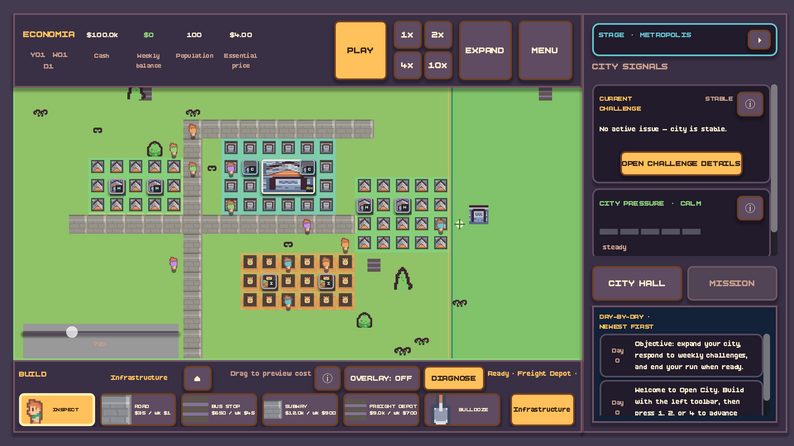Select the pine tree near farm plots

403,278
